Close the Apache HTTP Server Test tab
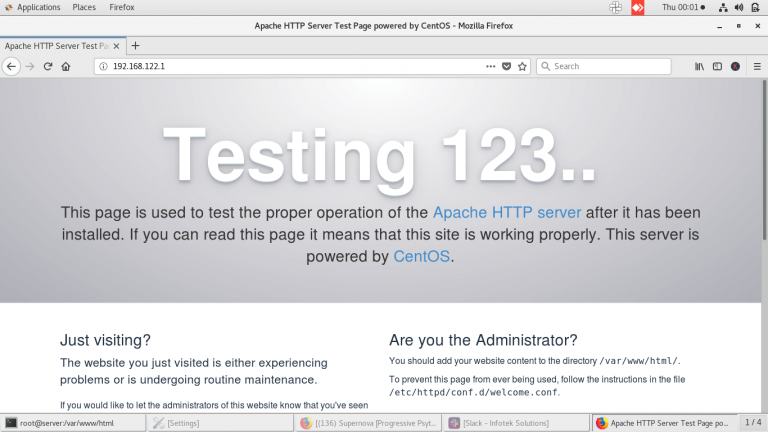Image resolution: width=768 pixels, height=432 pixels. coord(116,46)
